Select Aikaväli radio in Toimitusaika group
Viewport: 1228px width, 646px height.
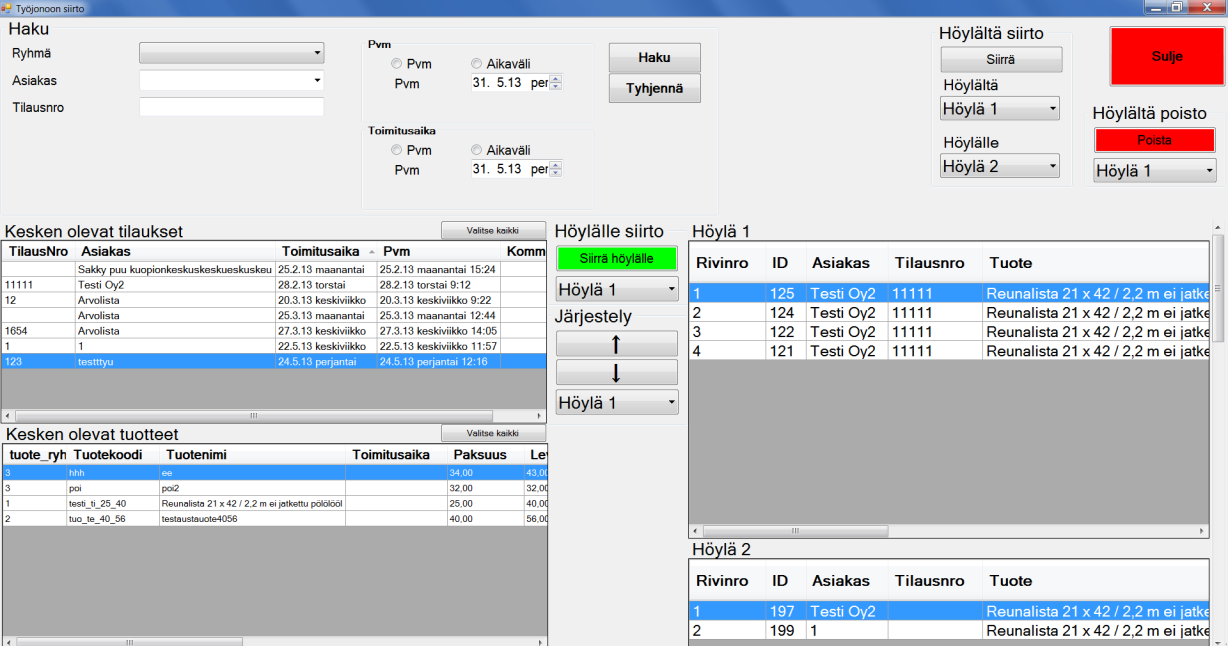tap(476, 150)
